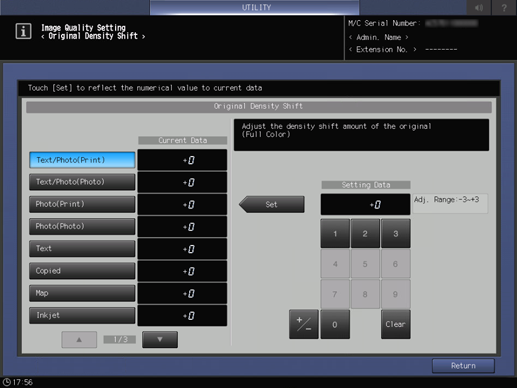517x388 pixels.
Task: Click the Return button
Action: click(x=463, y=366)
